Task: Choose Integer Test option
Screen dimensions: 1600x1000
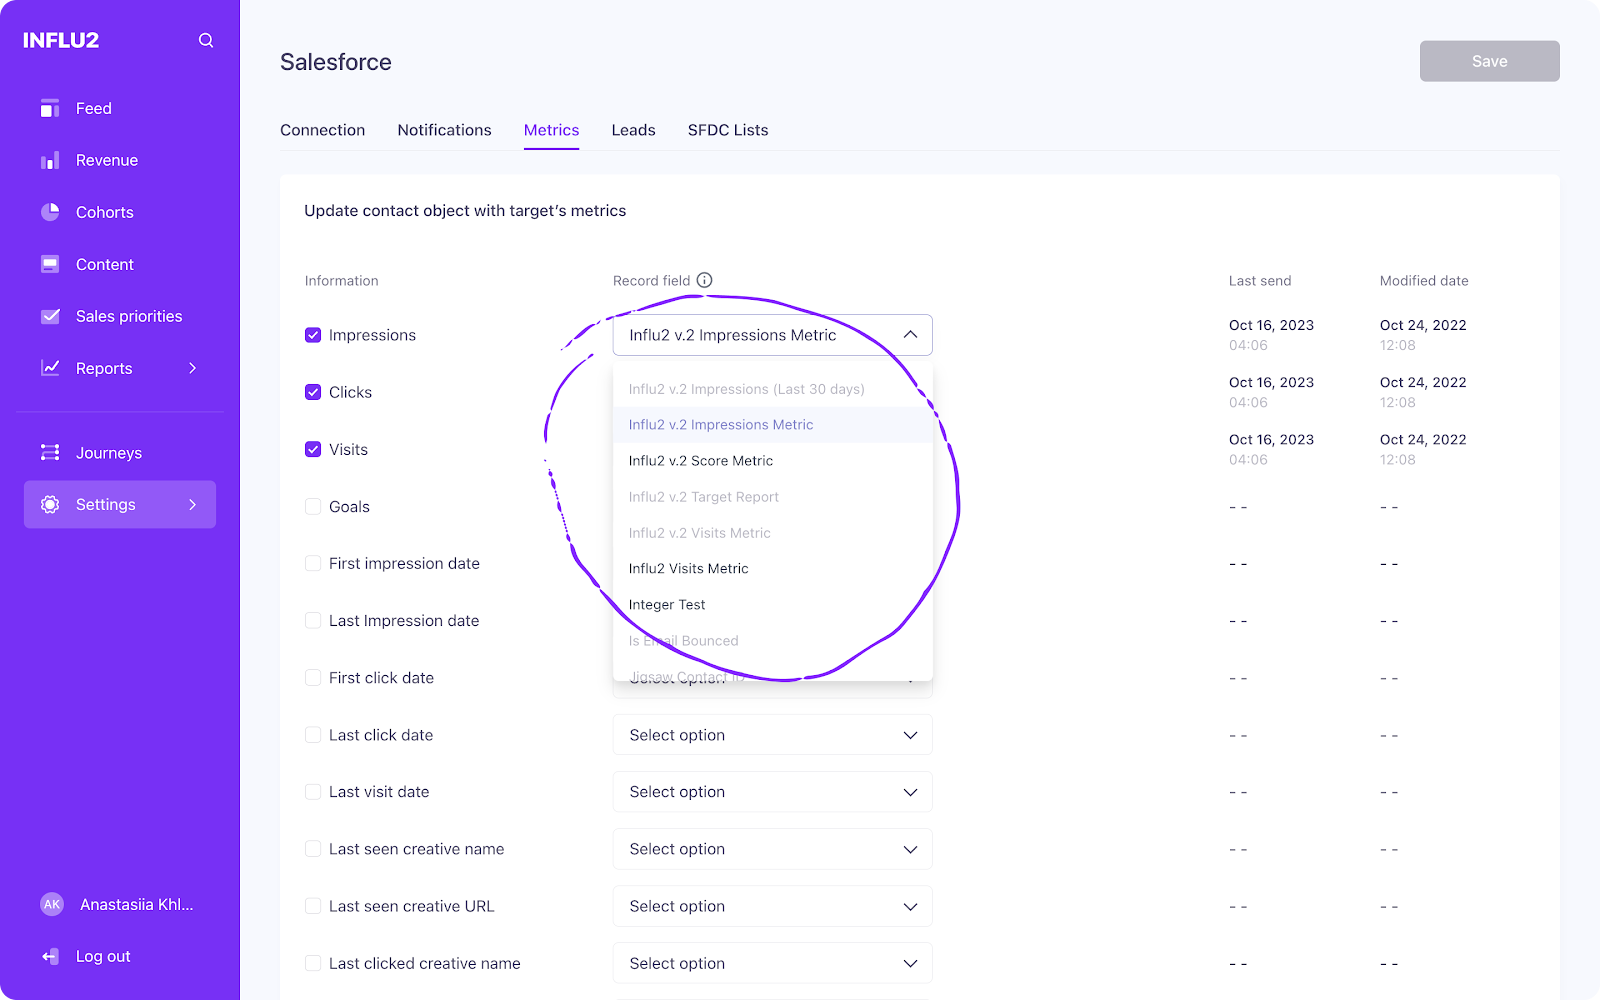Action: [x=772, y=604]
